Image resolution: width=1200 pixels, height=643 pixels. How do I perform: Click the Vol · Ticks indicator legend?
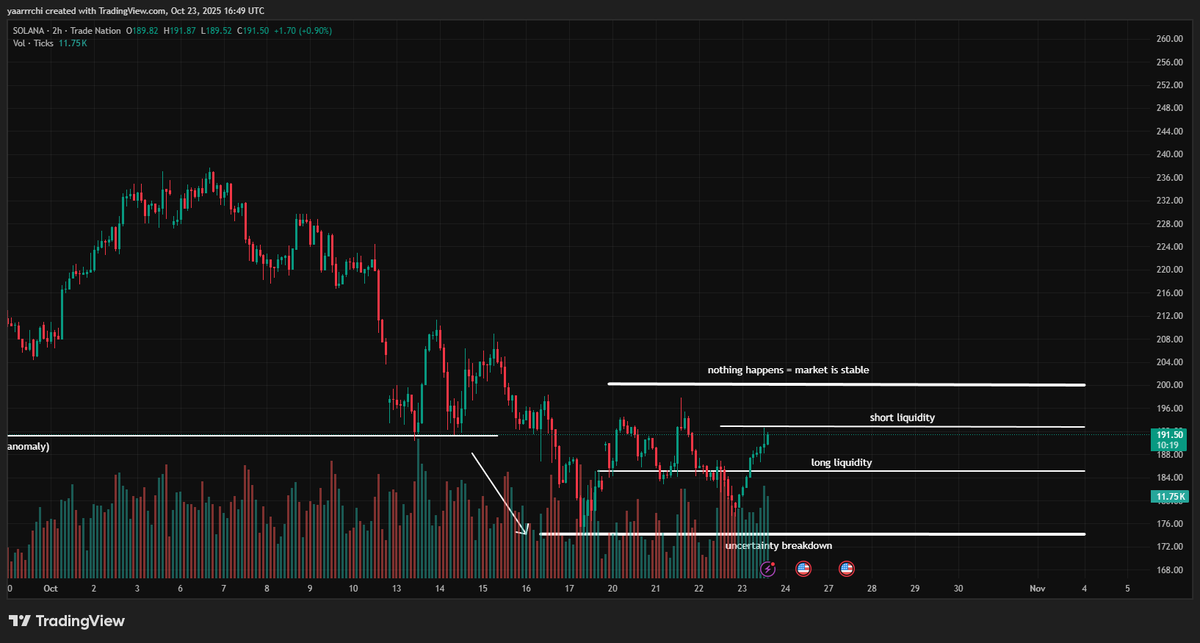click(x=34, y=43)
